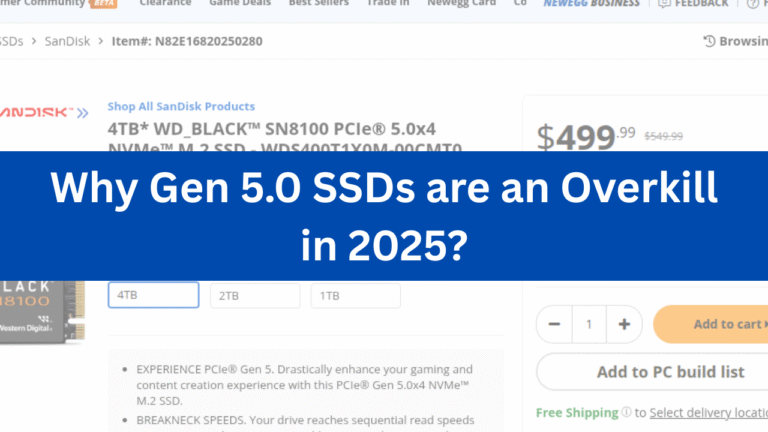Image resolution: width=768 pixels, height=432 pixels.
Task: Open Browsing History clock icon
Action: 709,41
